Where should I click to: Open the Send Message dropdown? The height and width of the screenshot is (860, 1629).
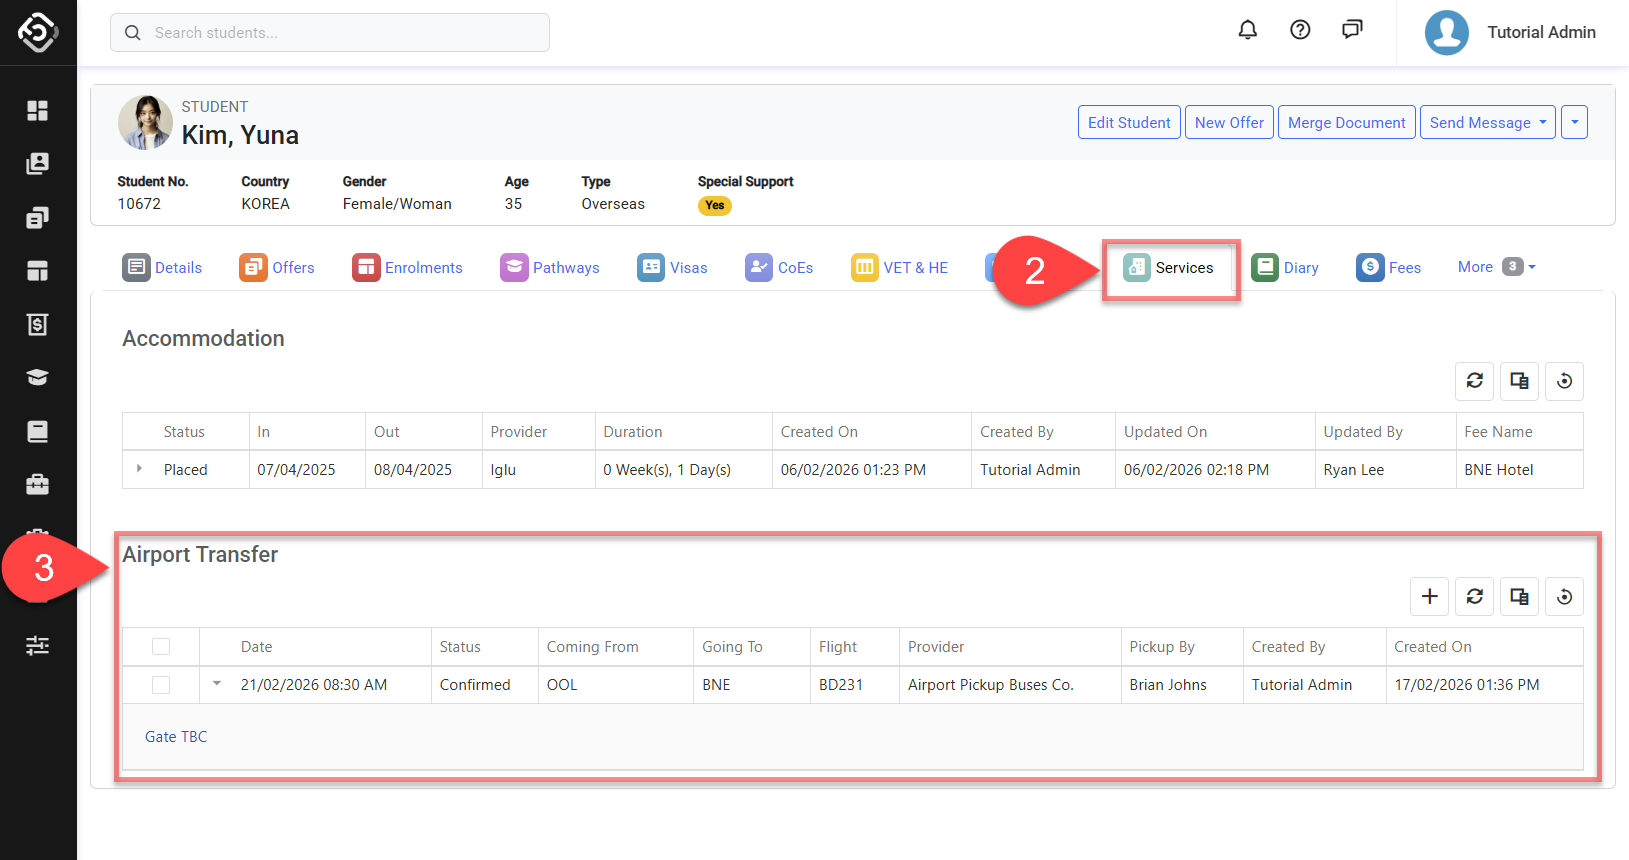coord(1487,123)
